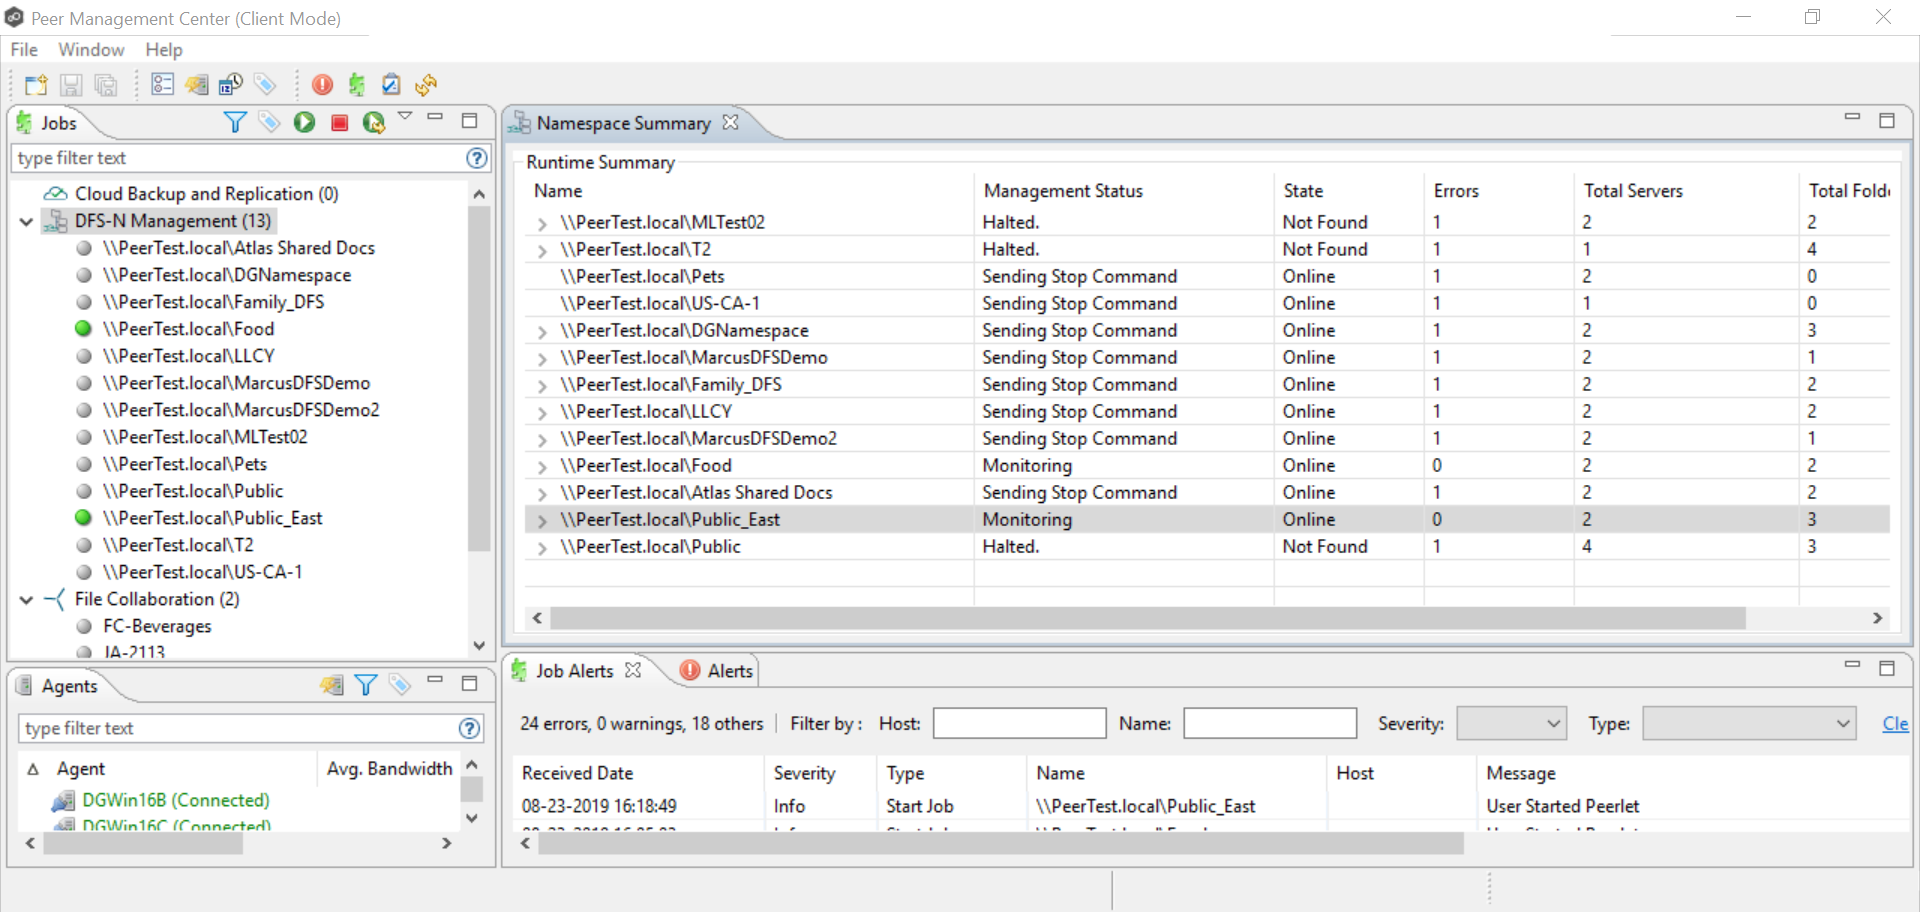Click the tag icon in Jobs panel
The image size is (1920, 912).
(269, 122)
